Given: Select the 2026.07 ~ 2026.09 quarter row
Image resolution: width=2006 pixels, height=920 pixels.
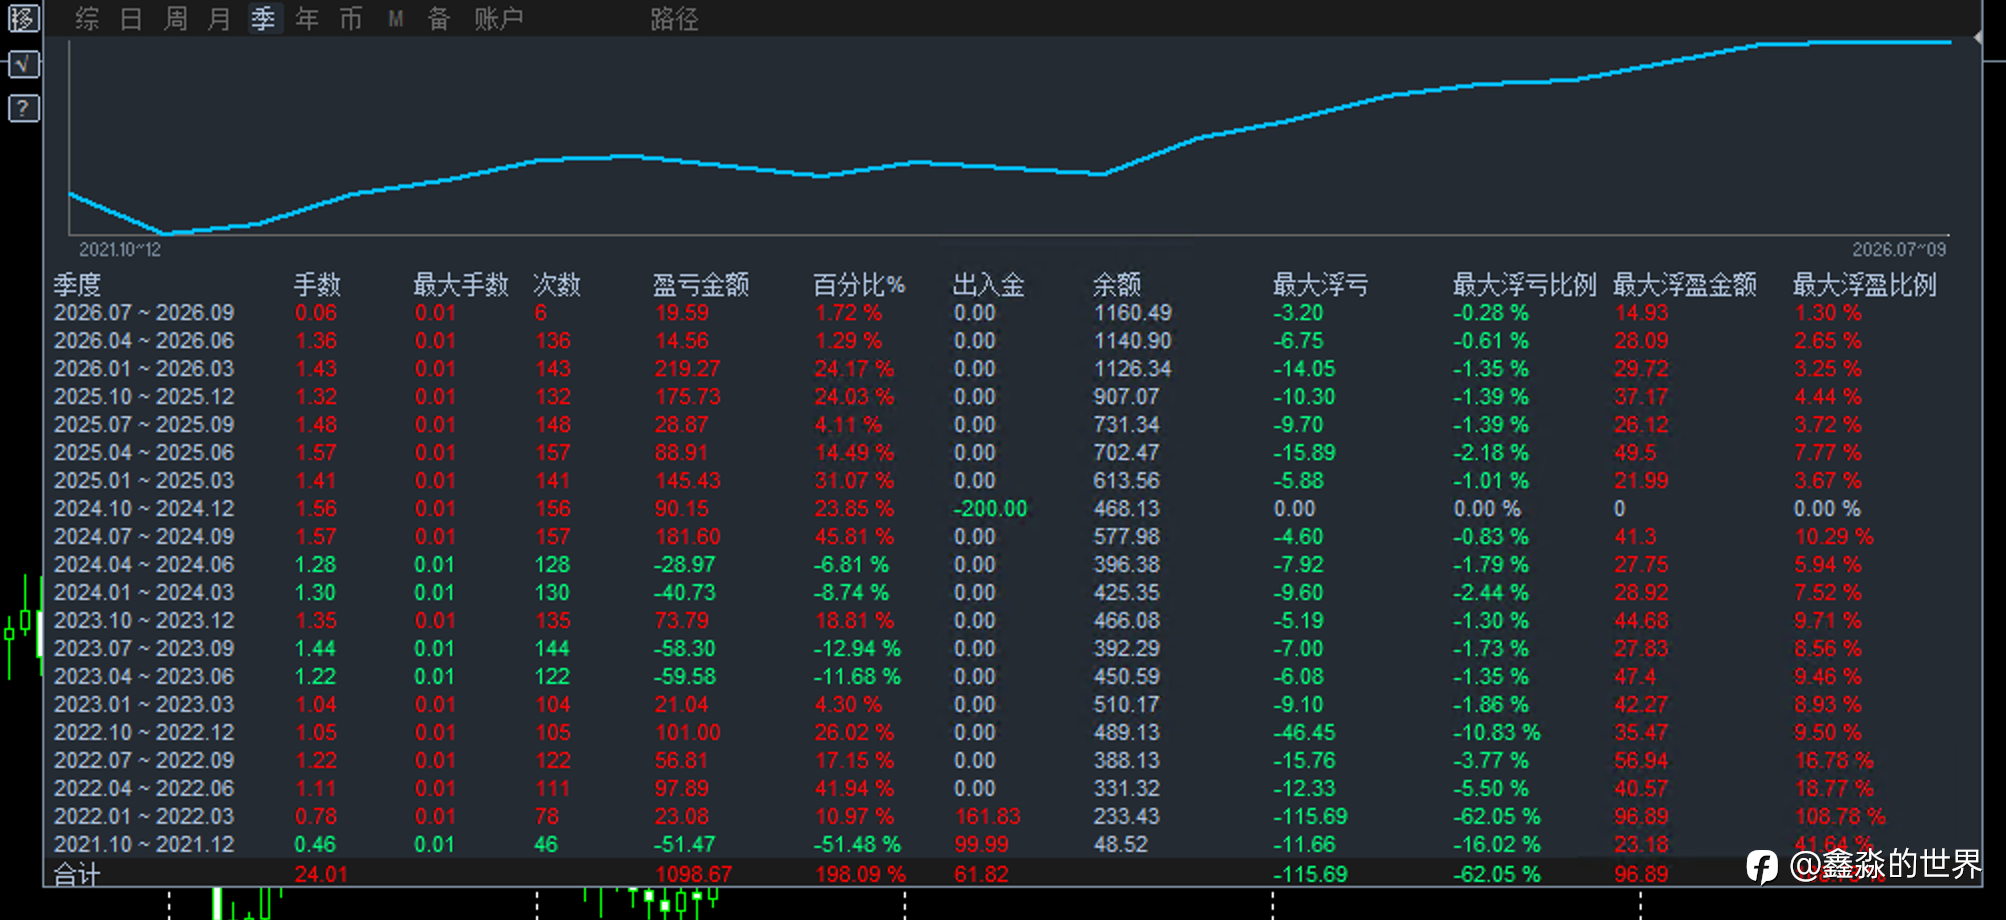Looking at the screenshot, I should pyautogui.click(x=1012, y=313).
